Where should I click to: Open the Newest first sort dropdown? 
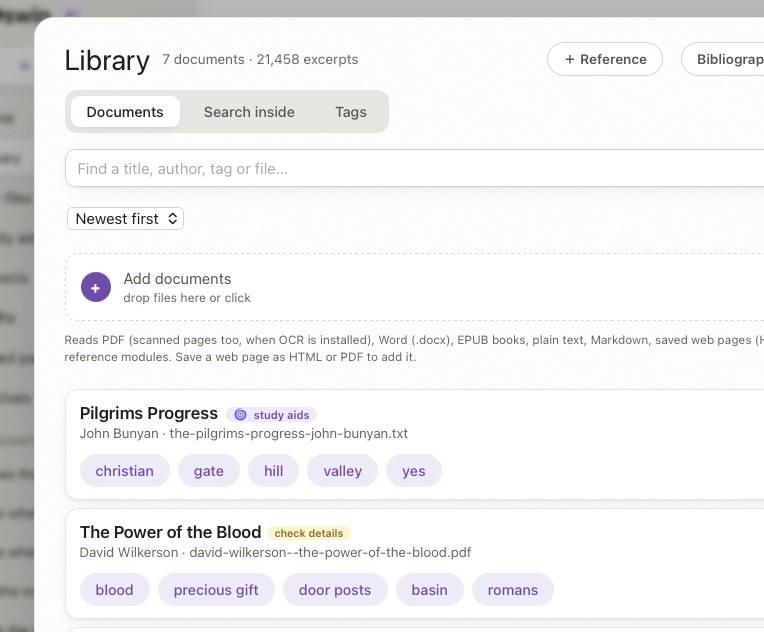pyautogui.click(x=125, y=218)
